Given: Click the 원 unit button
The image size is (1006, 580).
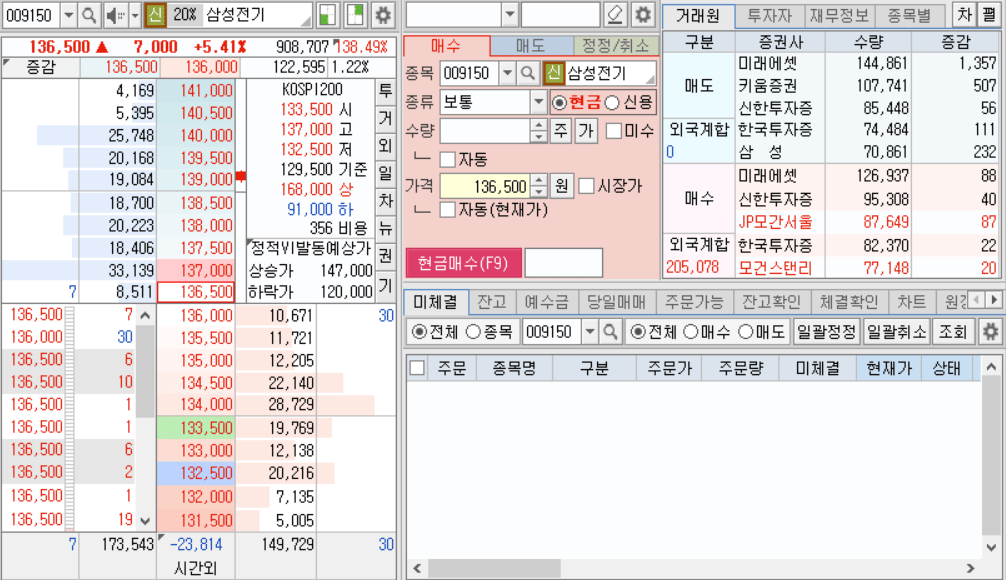Looking at the screenshot, I should coord(561,187).
